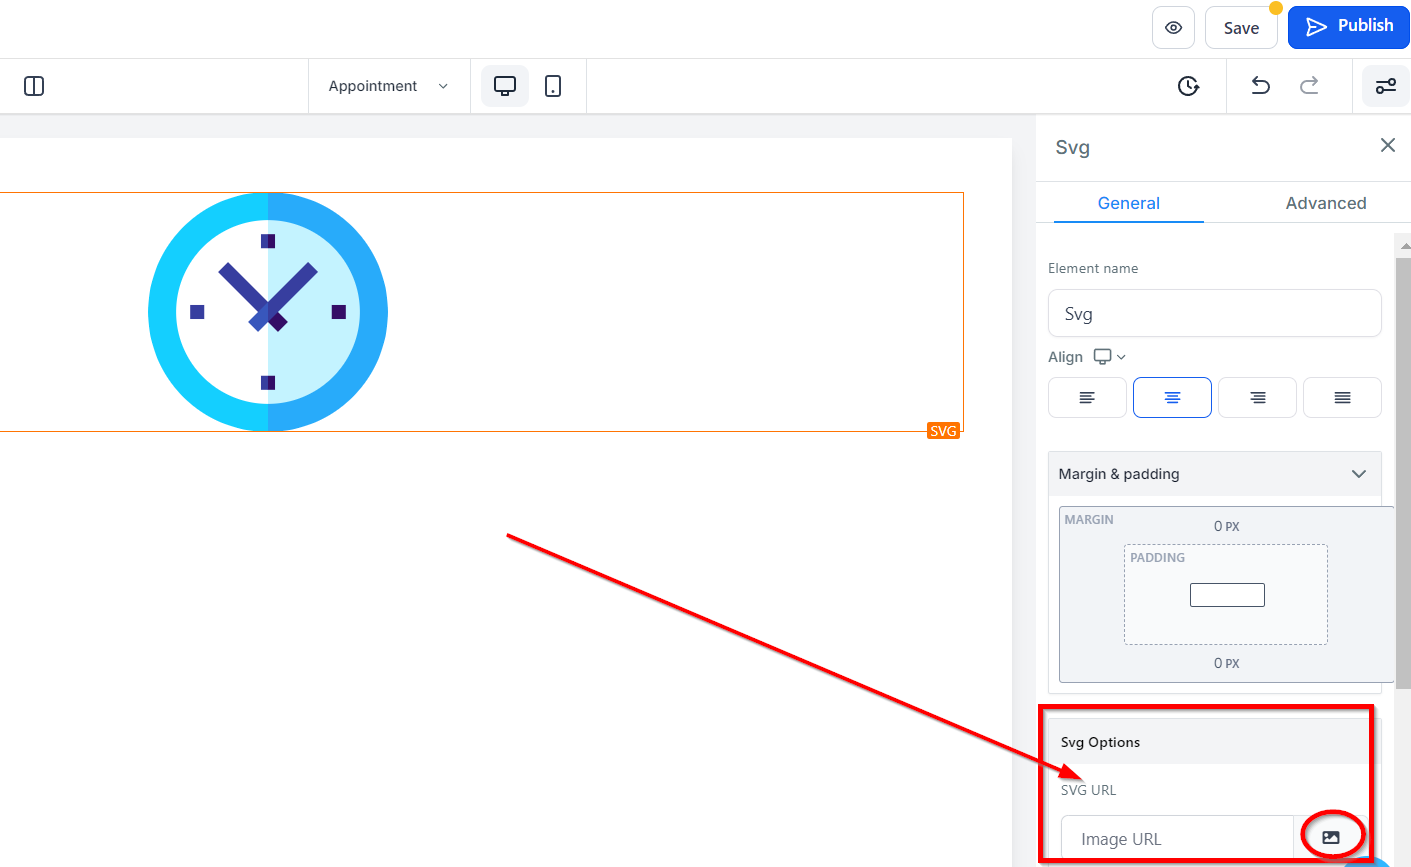Switch to the General tab

pyautogui.click(x=1128, y=203)
